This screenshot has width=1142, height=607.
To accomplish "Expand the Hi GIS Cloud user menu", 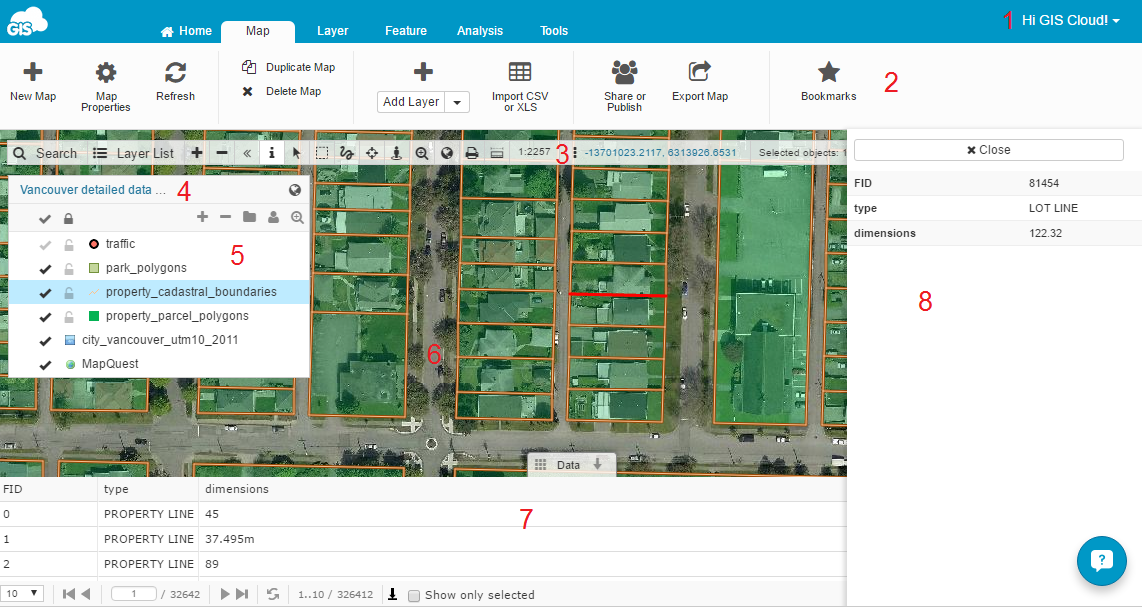I will tap(1070, 20).
